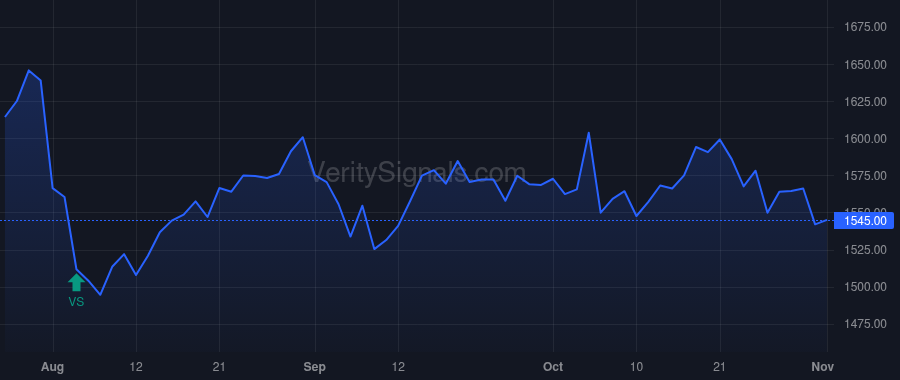Click the 1525.00 price axis label
Viewport: 900px width, 380px height.
tap(866, 250)
